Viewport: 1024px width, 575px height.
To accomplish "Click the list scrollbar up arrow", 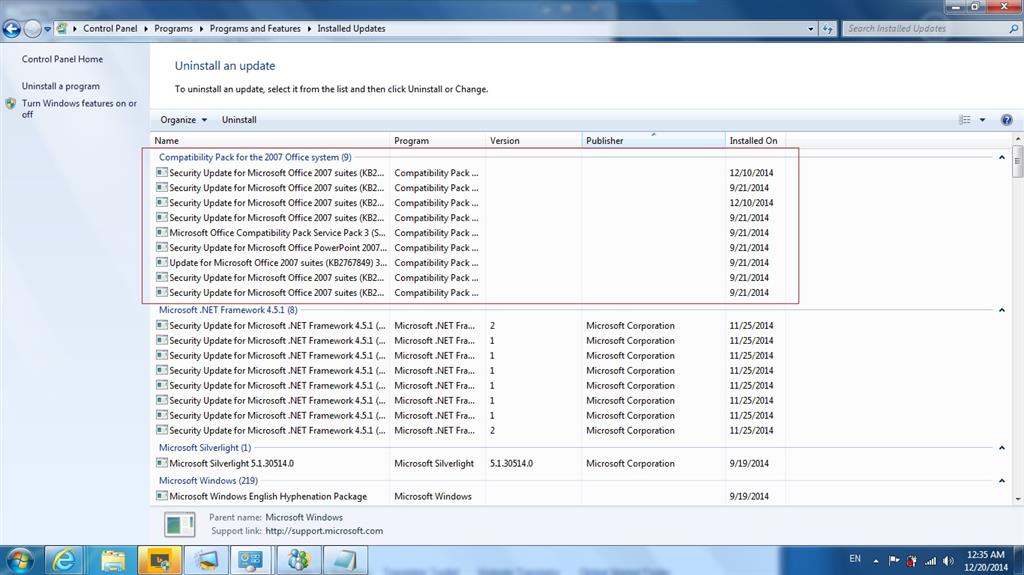I will click(x=1017, y=140).
